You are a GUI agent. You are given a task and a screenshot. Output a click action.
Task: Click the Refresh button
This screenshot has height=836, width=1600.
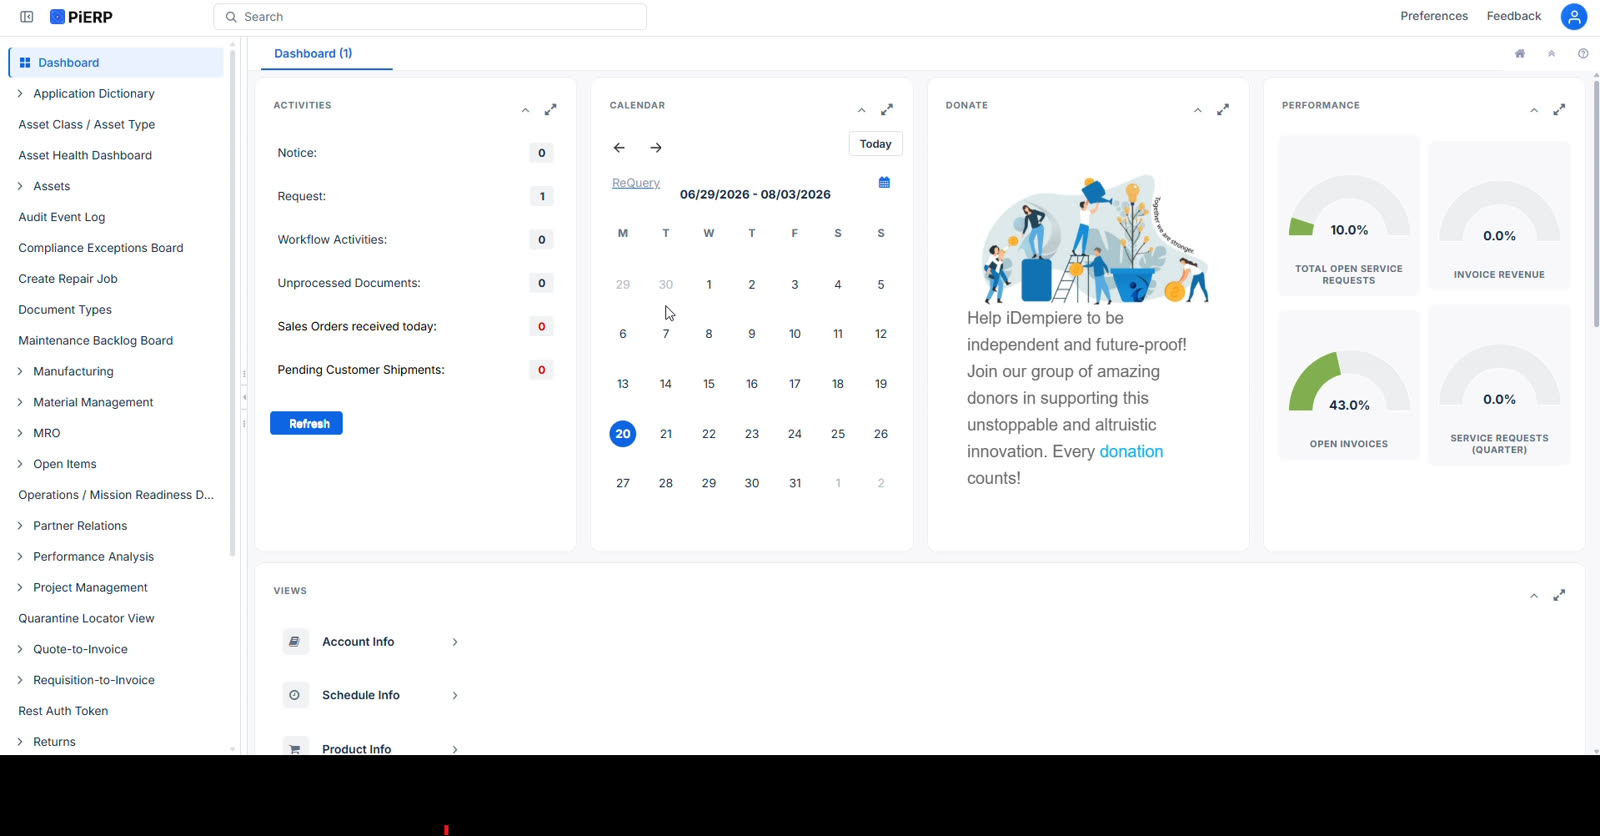306,423
